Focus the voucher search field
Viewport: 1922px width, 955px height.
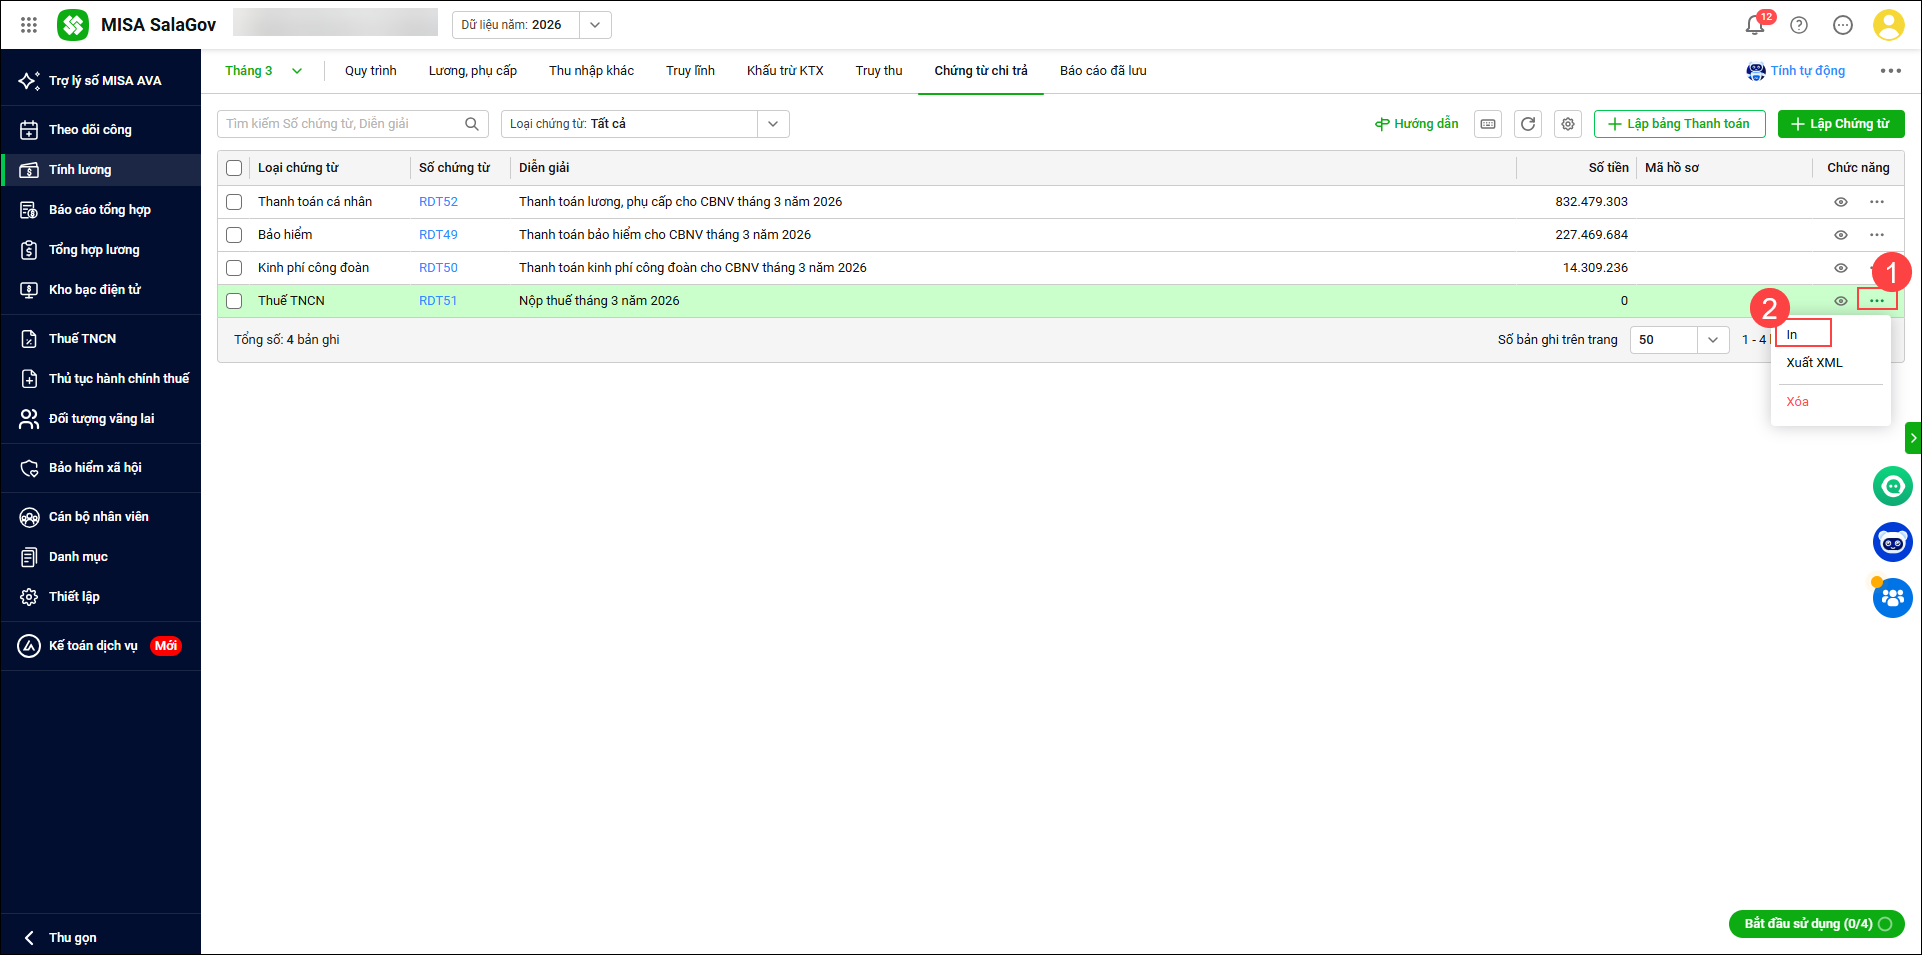(x=342, y=124)
